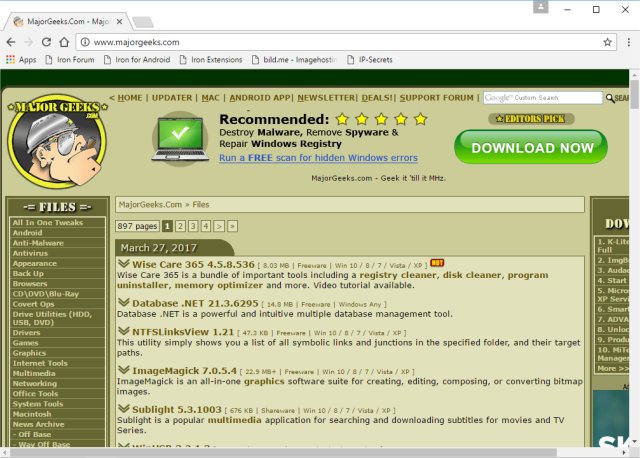Select HOME in the site navigation
Viewport: 640px width, 458px height.
[x=130, y=98]
